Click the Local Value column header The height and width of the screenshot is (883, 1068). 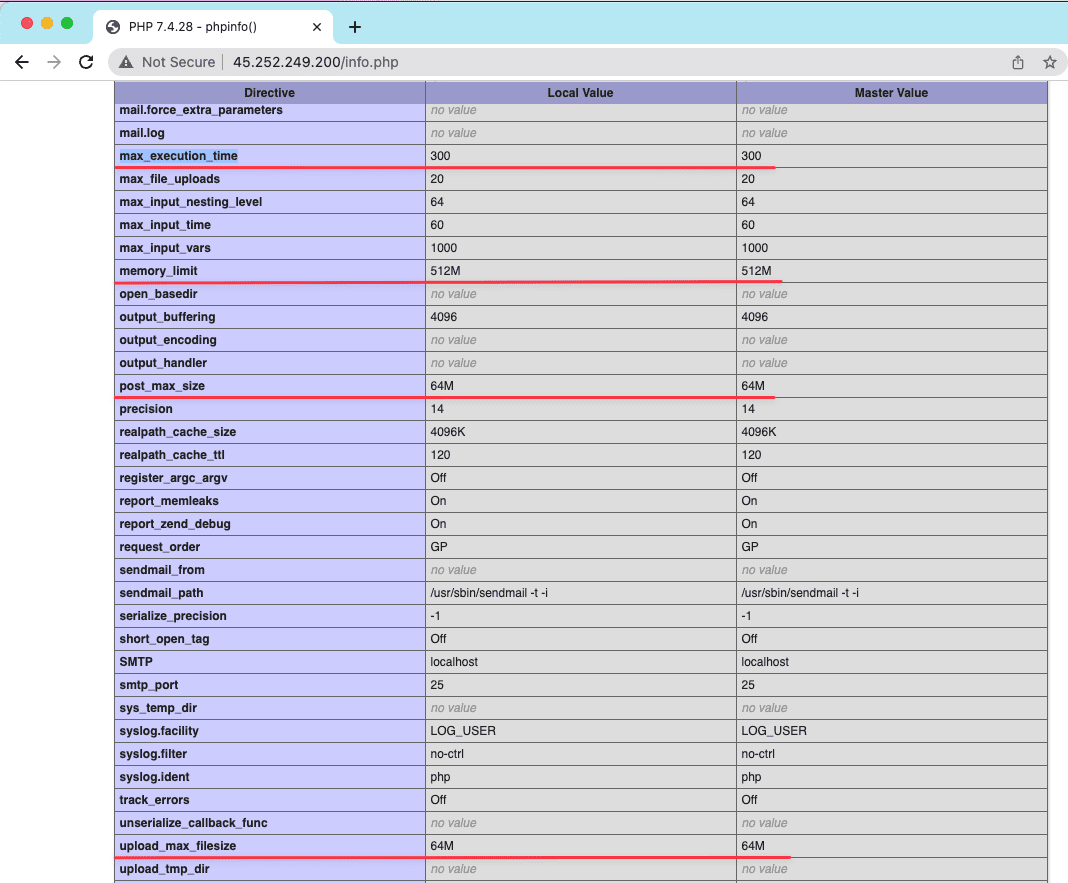coord(580,93)
